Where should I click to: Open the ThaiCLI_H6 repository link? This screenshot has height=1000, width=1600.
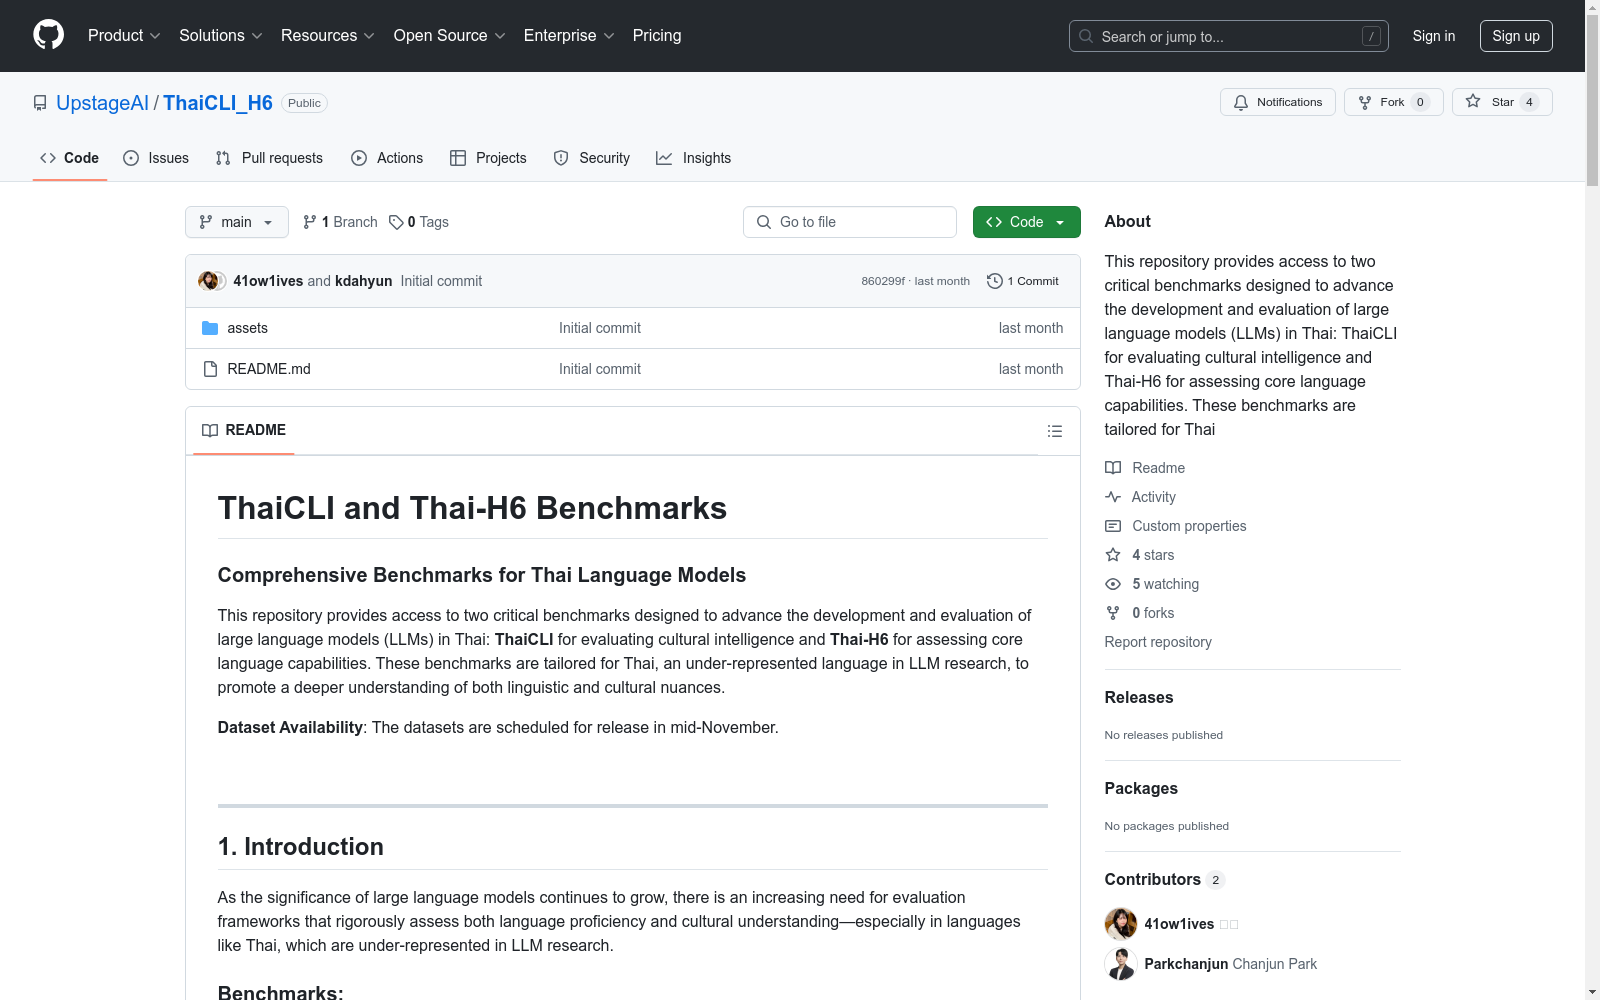[218, 103]
